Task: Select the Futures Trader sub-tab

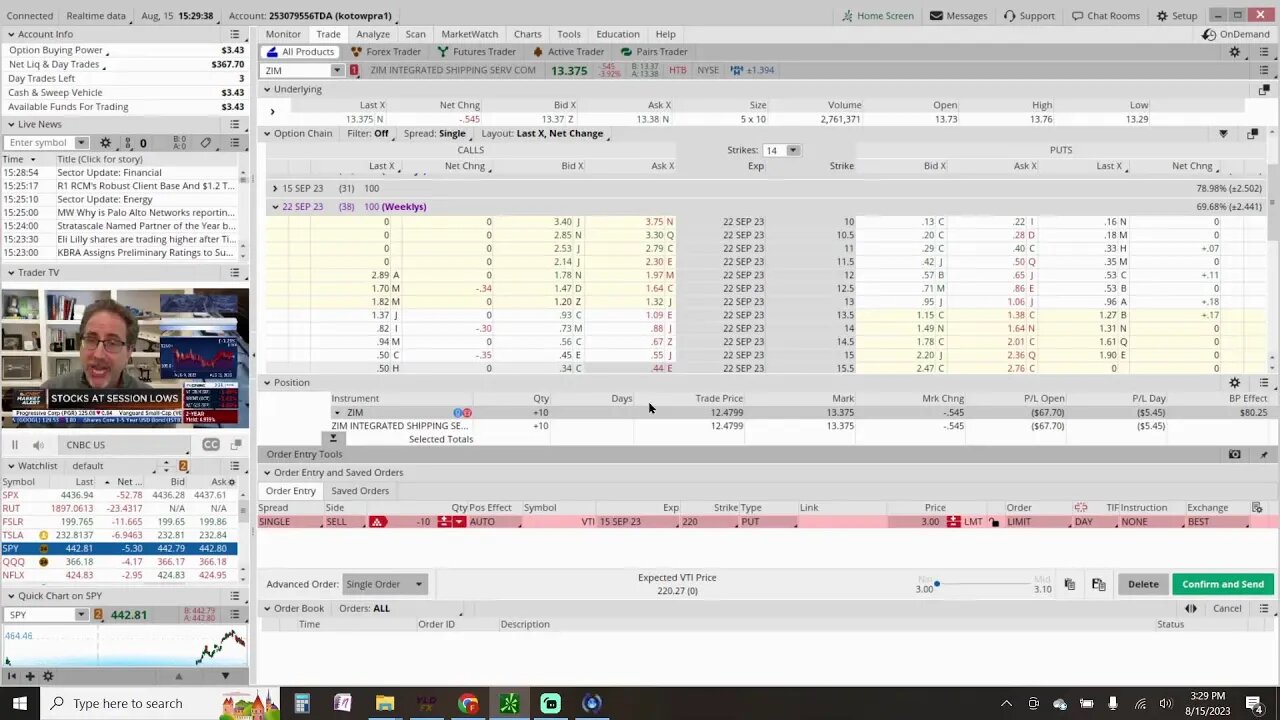Action: pos(477,52)
